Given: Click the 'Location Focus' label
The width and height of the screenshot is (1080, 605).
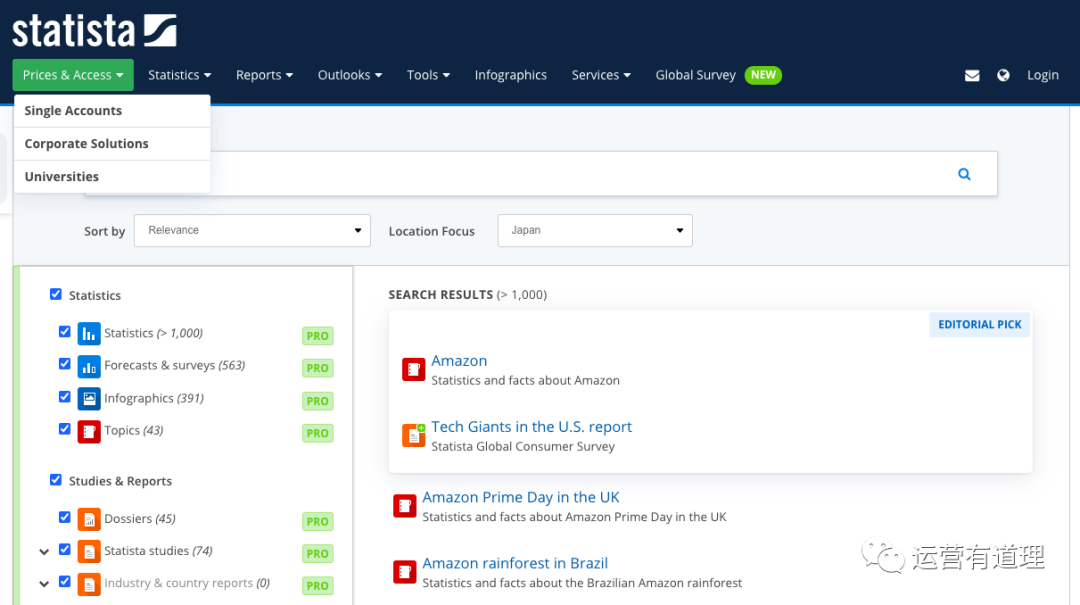Looking at the screenshot, I should click(x=432, y=232).
